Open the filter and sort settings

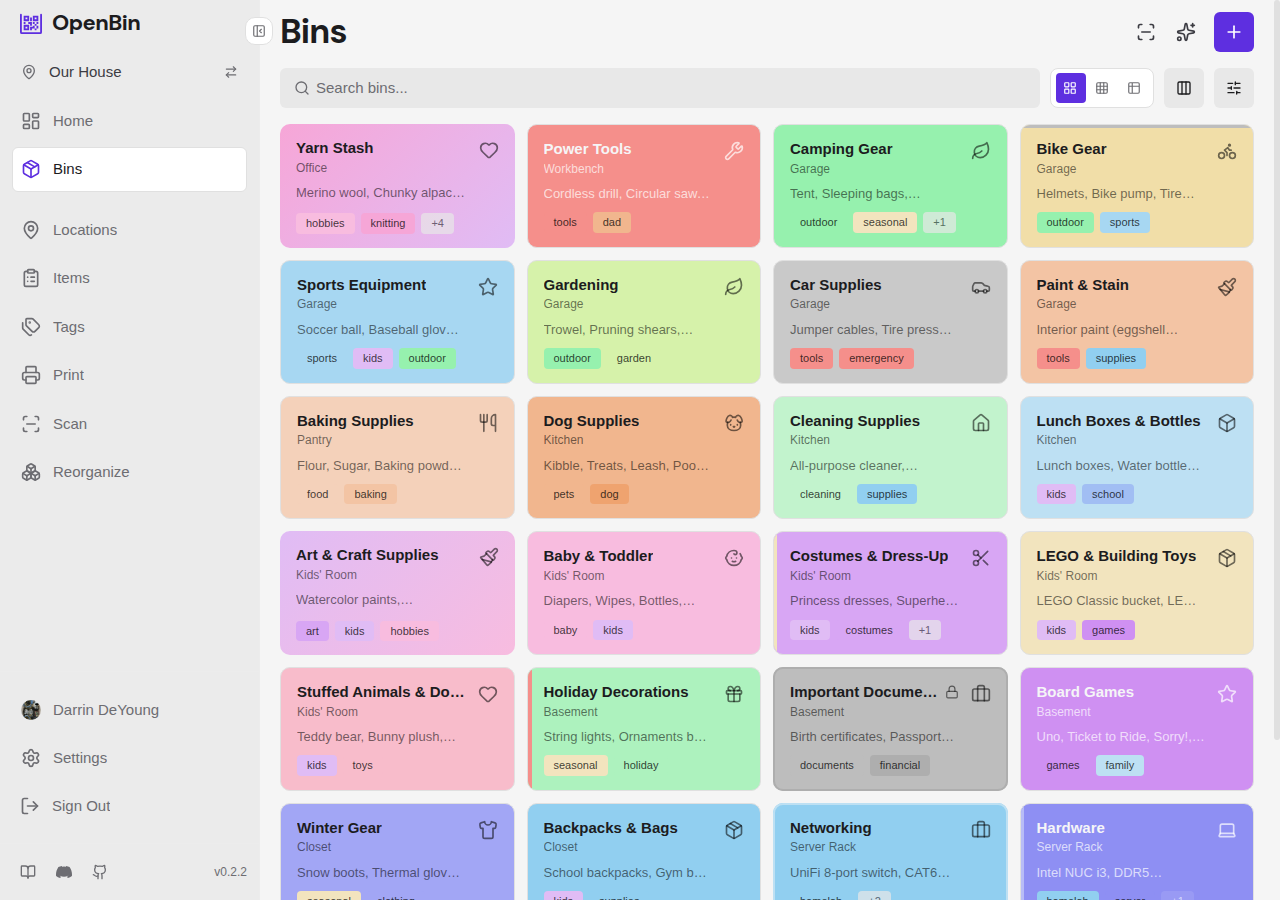coord(1234,88)
